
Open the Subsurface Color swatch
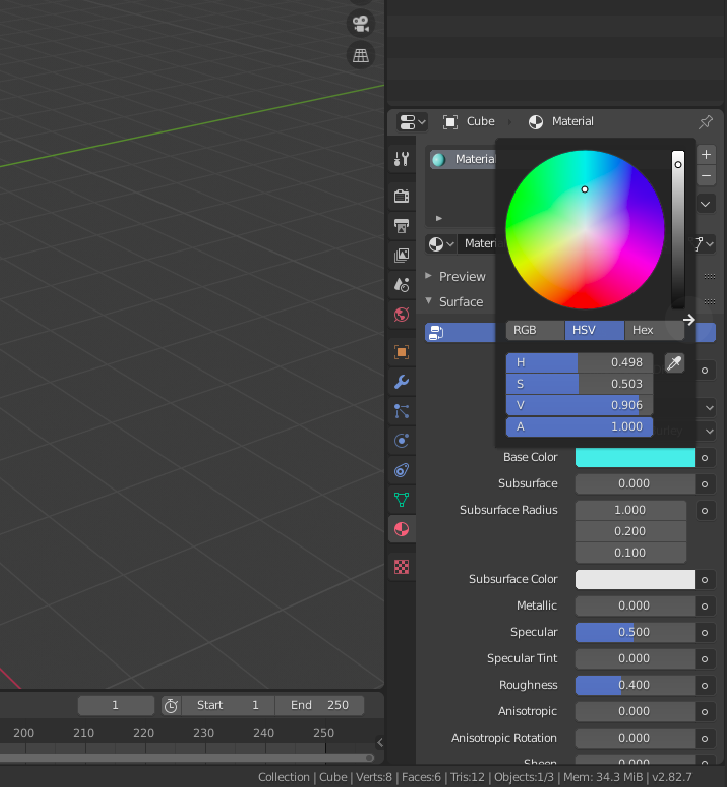(x=635, y=579)
